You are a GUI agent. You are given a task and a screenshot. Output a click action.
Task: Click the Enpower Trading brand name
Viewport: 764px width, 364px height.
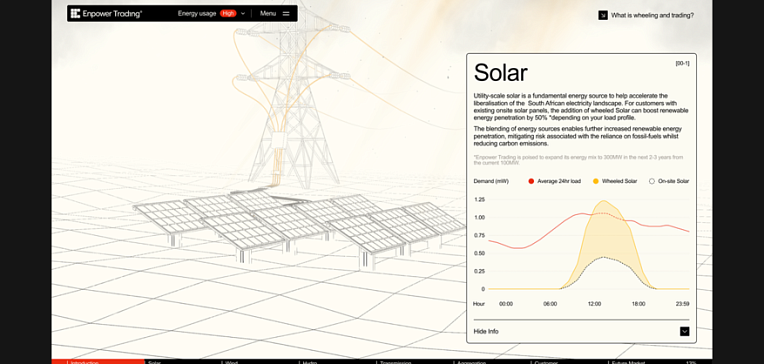112,14
